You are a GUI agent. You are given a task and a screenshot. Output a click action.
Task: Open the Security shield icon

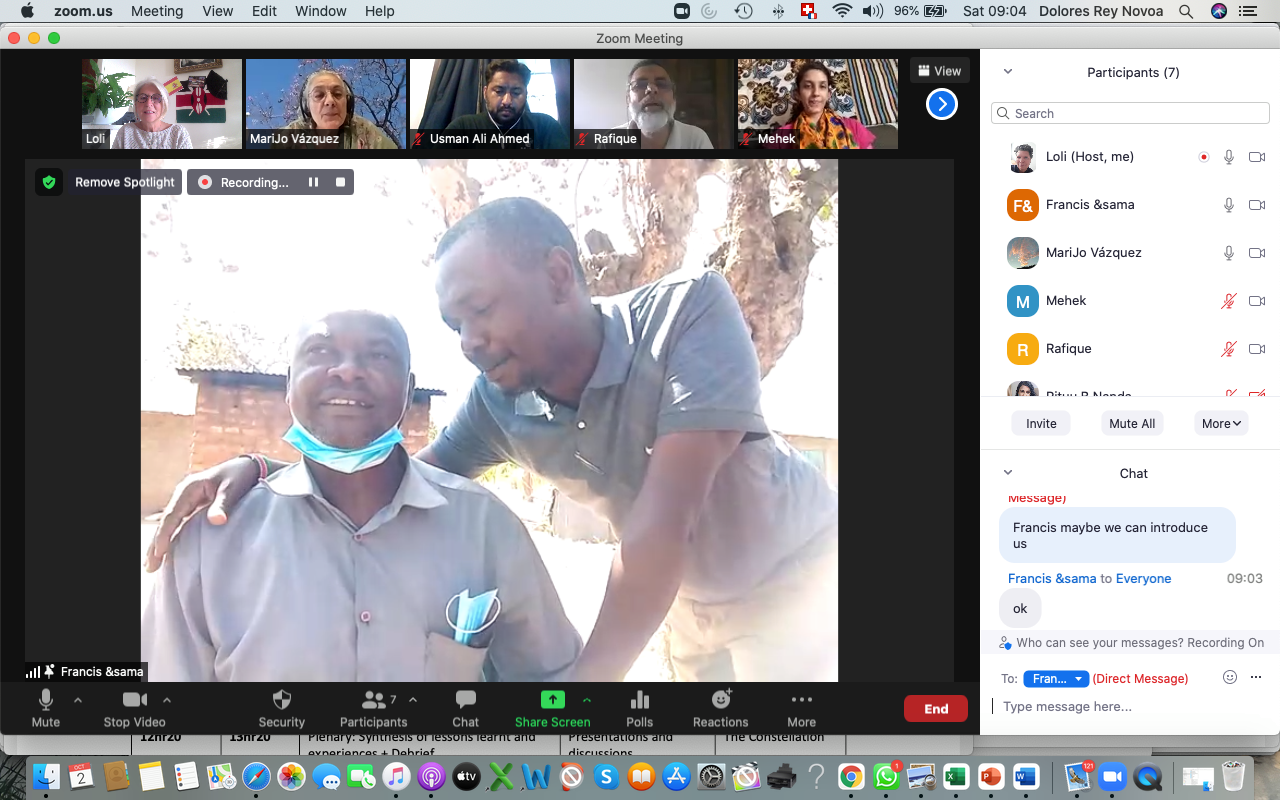click(x=281, y=700)
